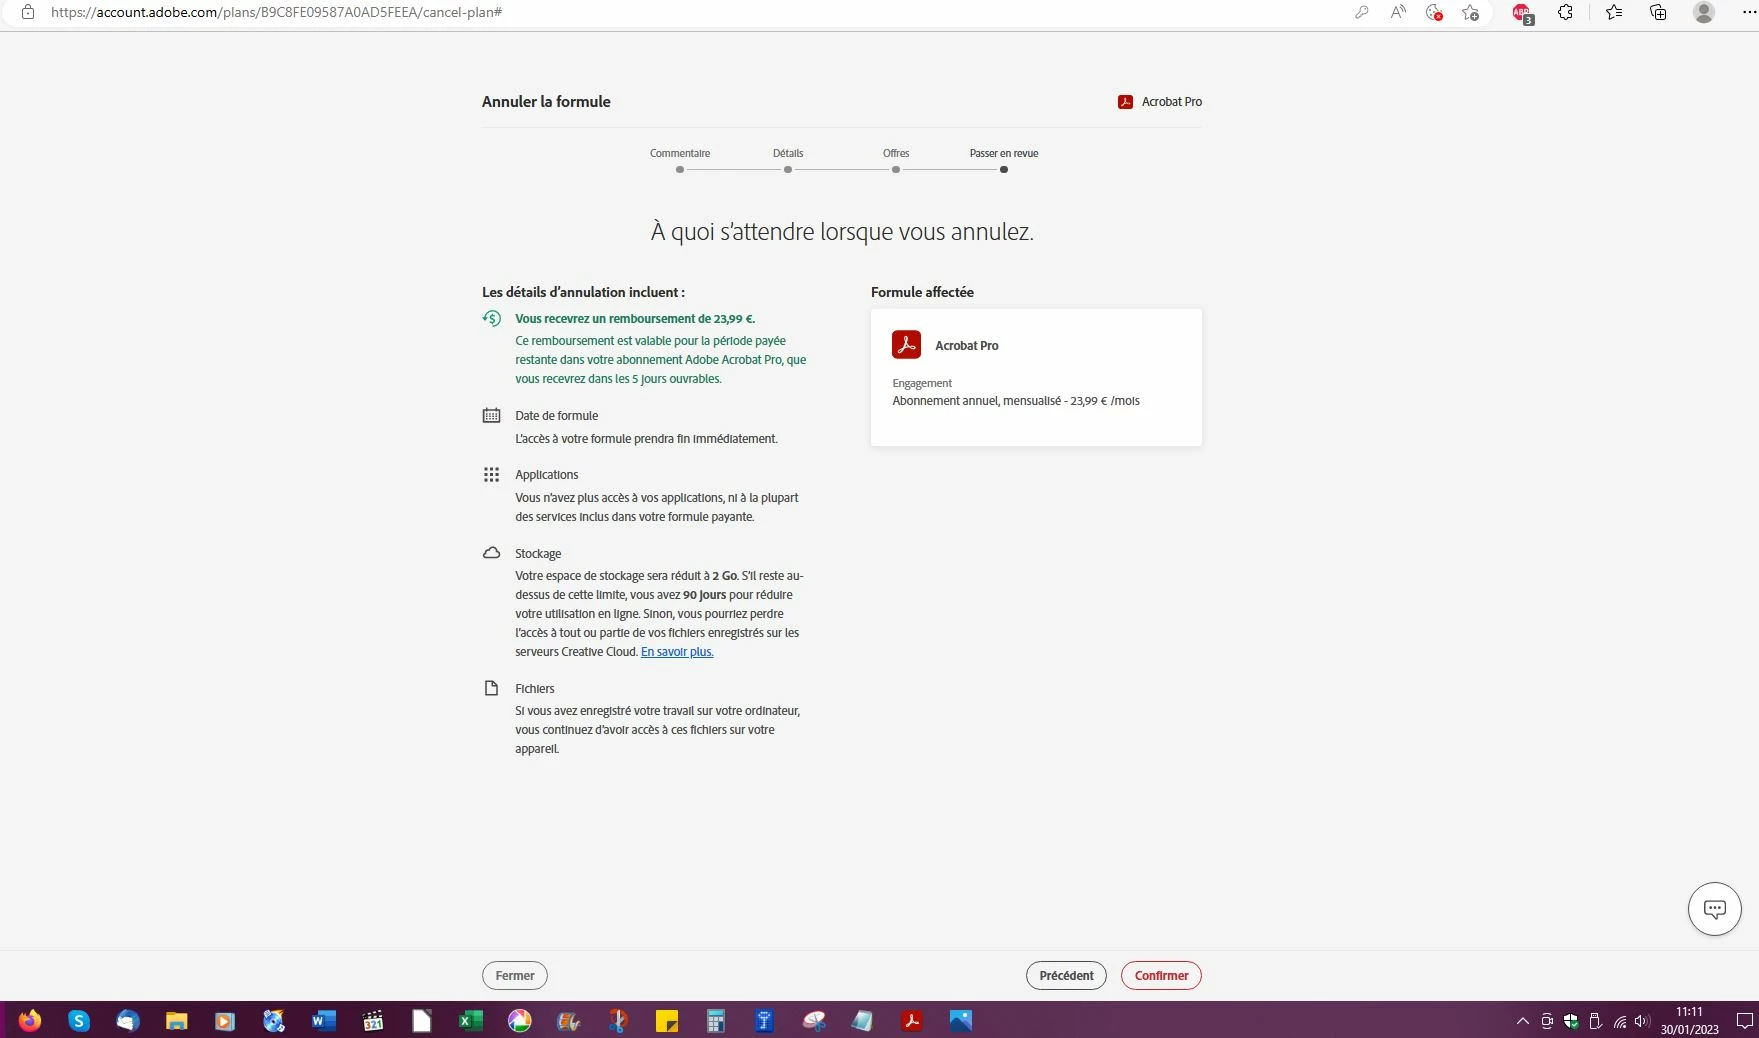1759x1038 pixels.
Task: Open the En savoir plus link
Action: point(677,652)
